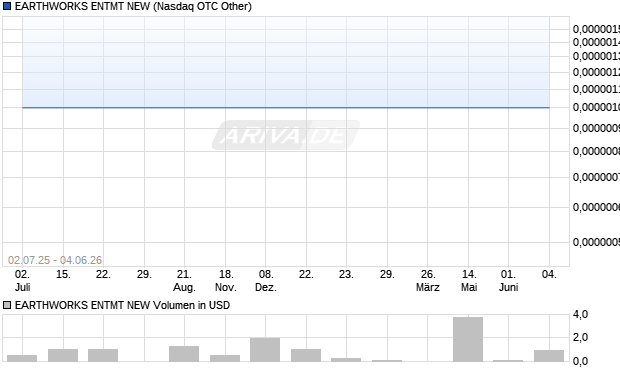Click the volume bar at 04. on the right
This screenshot has width=620, height=371.
tap(549, 356)
